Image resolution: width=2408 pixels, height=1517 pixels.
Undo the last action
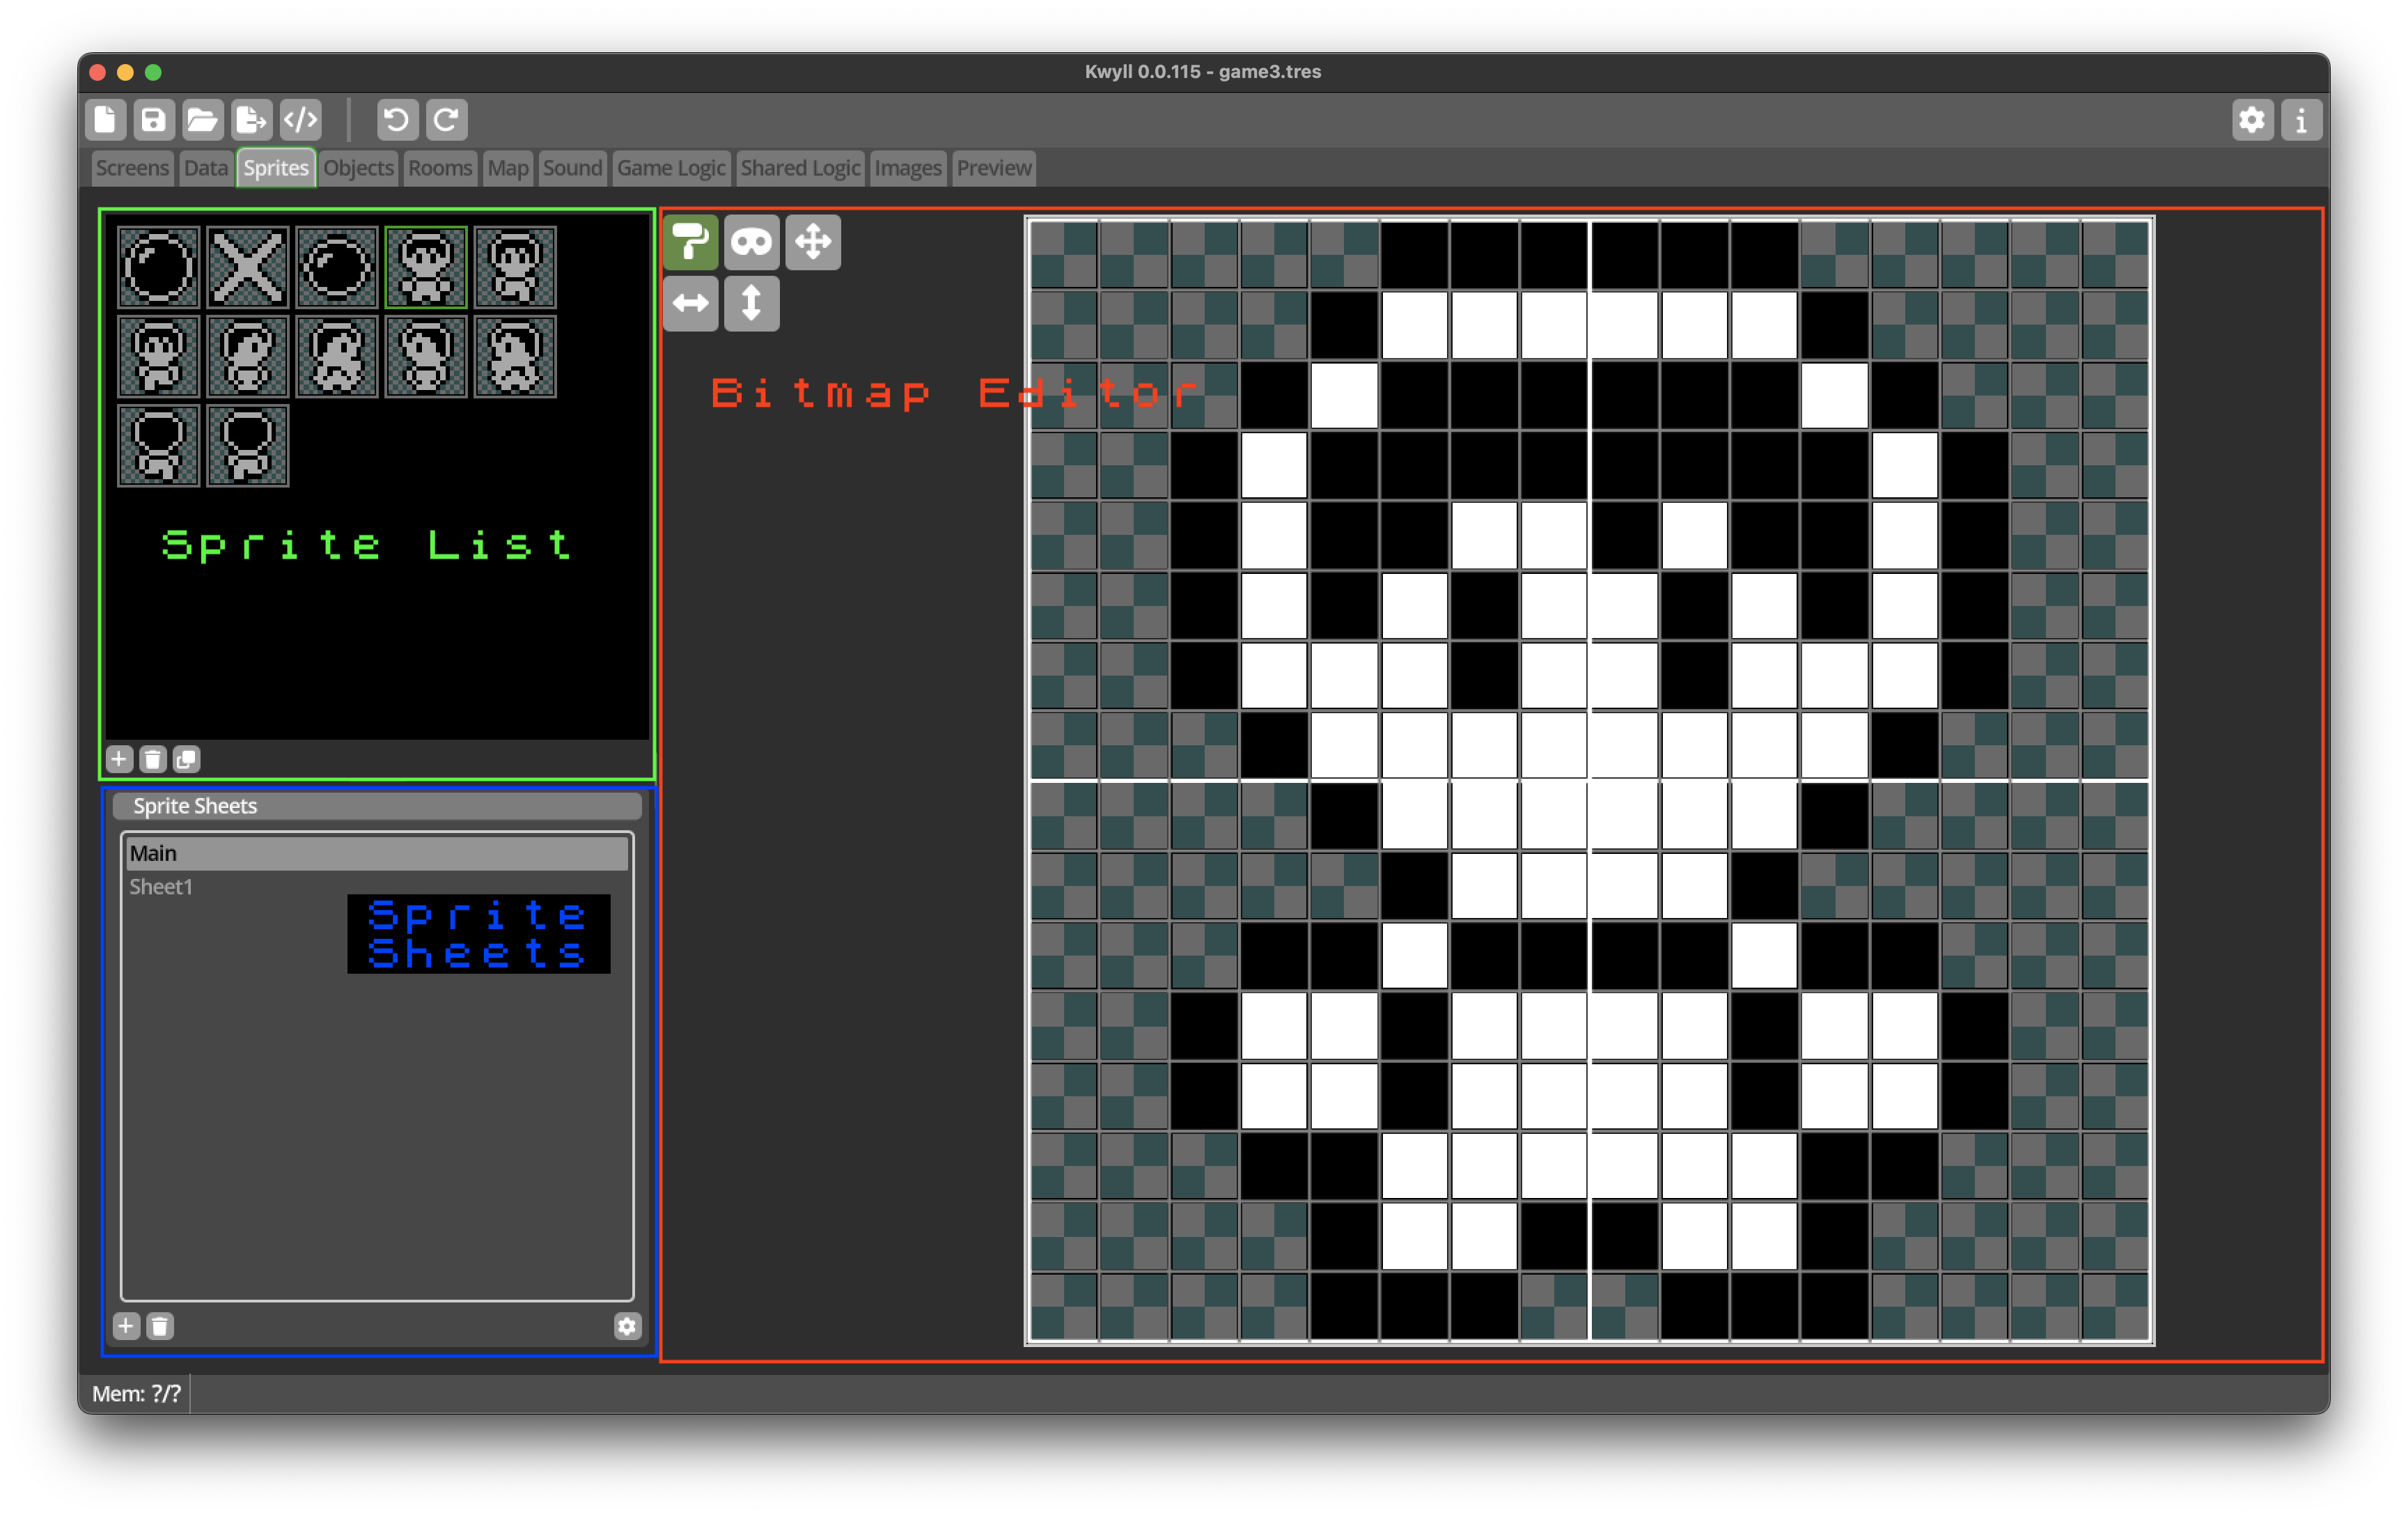click(396, 120)
